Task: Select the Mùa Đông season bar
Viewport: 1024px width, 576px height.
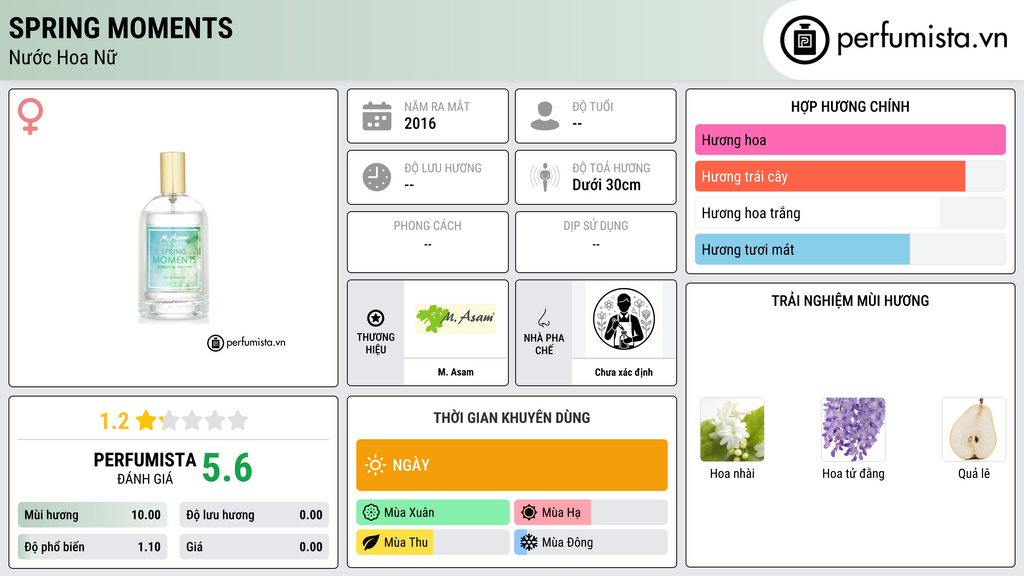Action: click(x=591, y=542)
